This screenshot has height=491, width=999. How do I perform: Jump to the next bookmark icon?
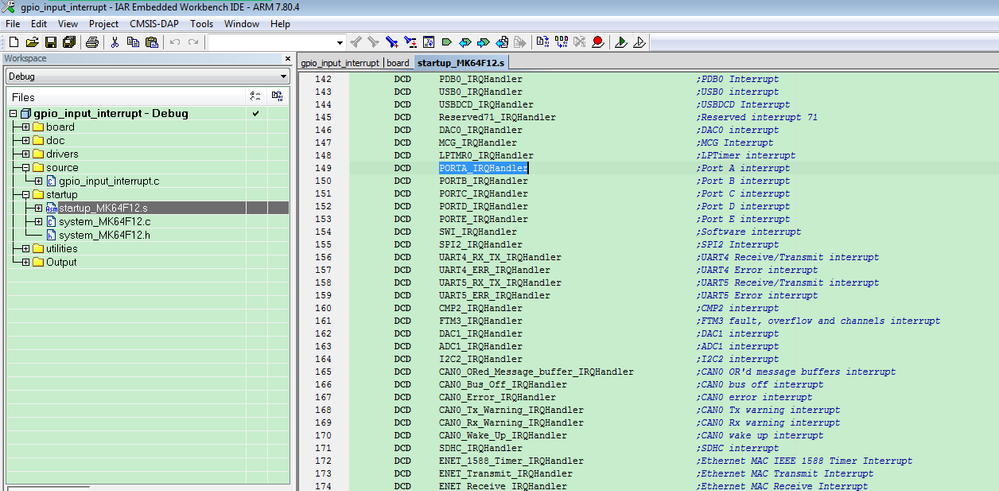[x=484, y=43]
